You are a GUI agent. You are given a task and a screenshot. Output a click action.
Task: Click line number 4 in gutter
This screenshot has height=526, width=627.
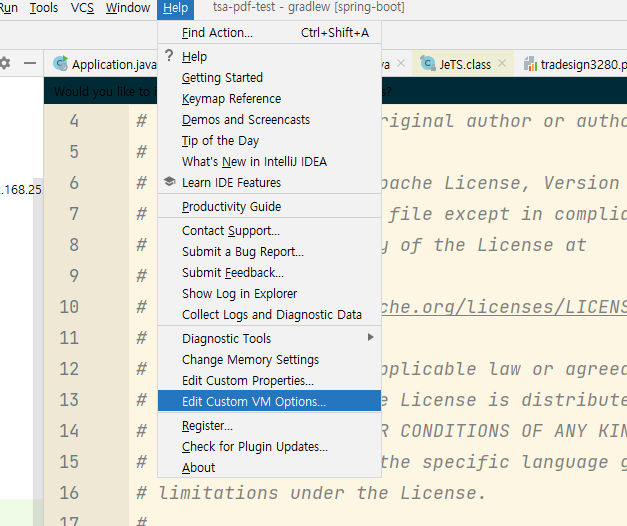[x=74, y=121]
